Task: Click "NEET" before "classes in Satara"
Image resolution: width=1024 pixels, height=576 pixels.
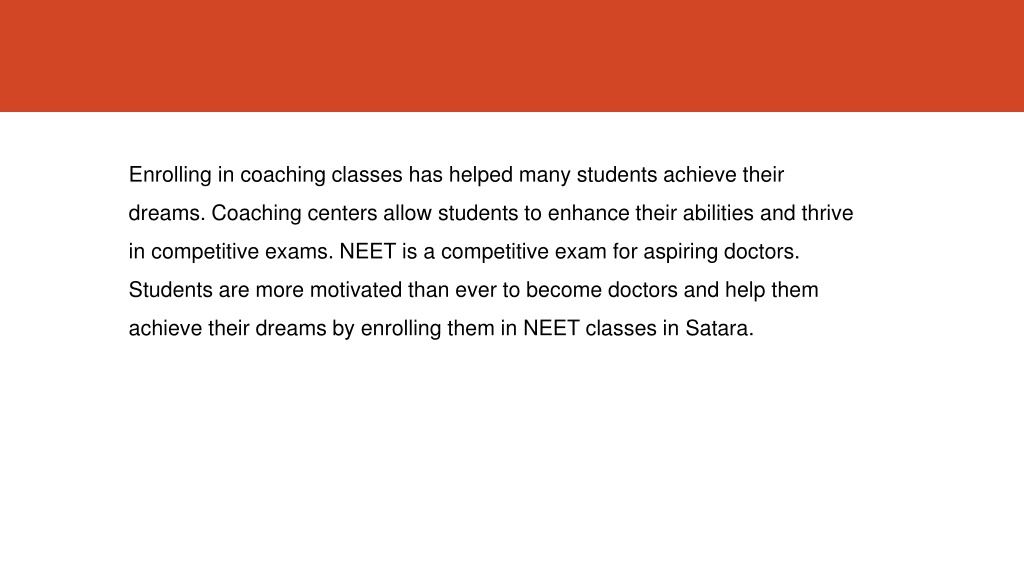Action: [x=551, y=328]
